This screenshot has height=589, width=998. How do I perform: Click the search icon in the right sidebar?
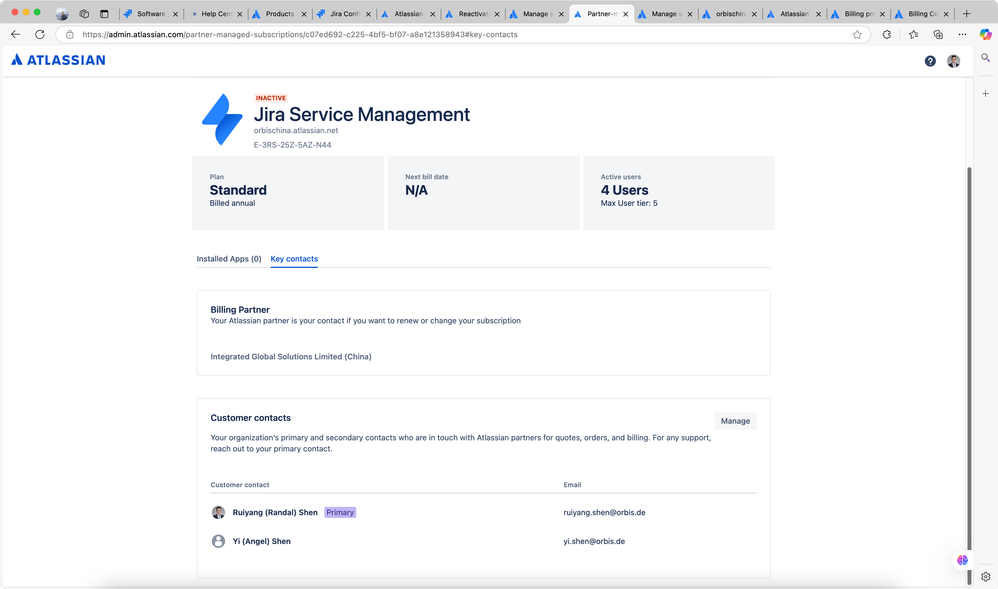point(985,57)
